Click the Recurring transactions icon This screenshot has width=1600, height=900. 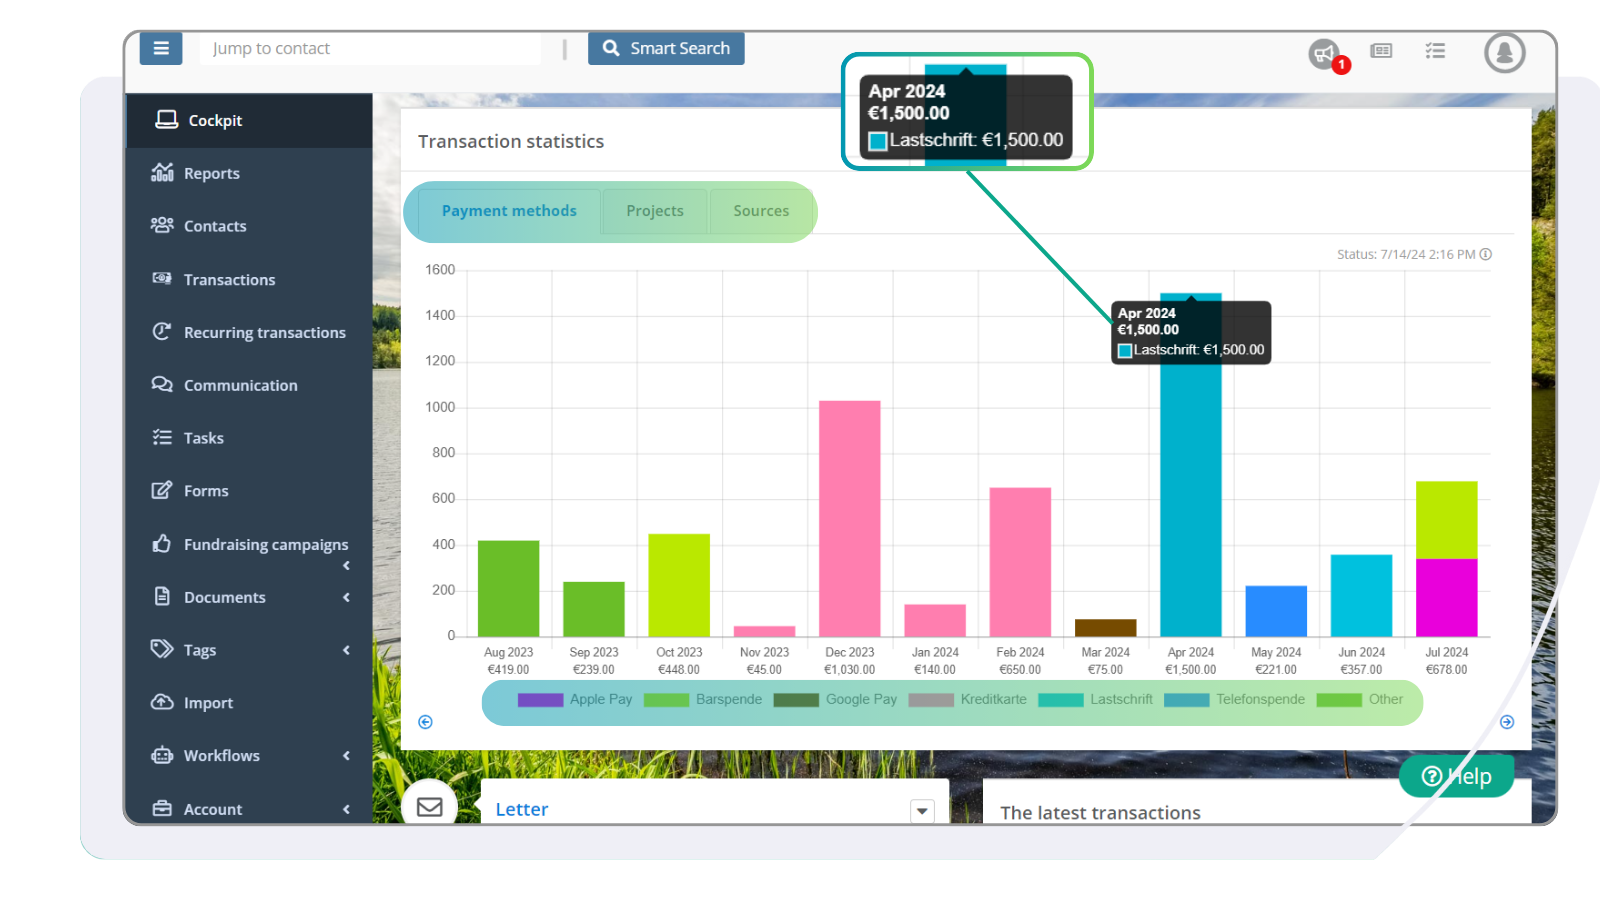point(163,332)
